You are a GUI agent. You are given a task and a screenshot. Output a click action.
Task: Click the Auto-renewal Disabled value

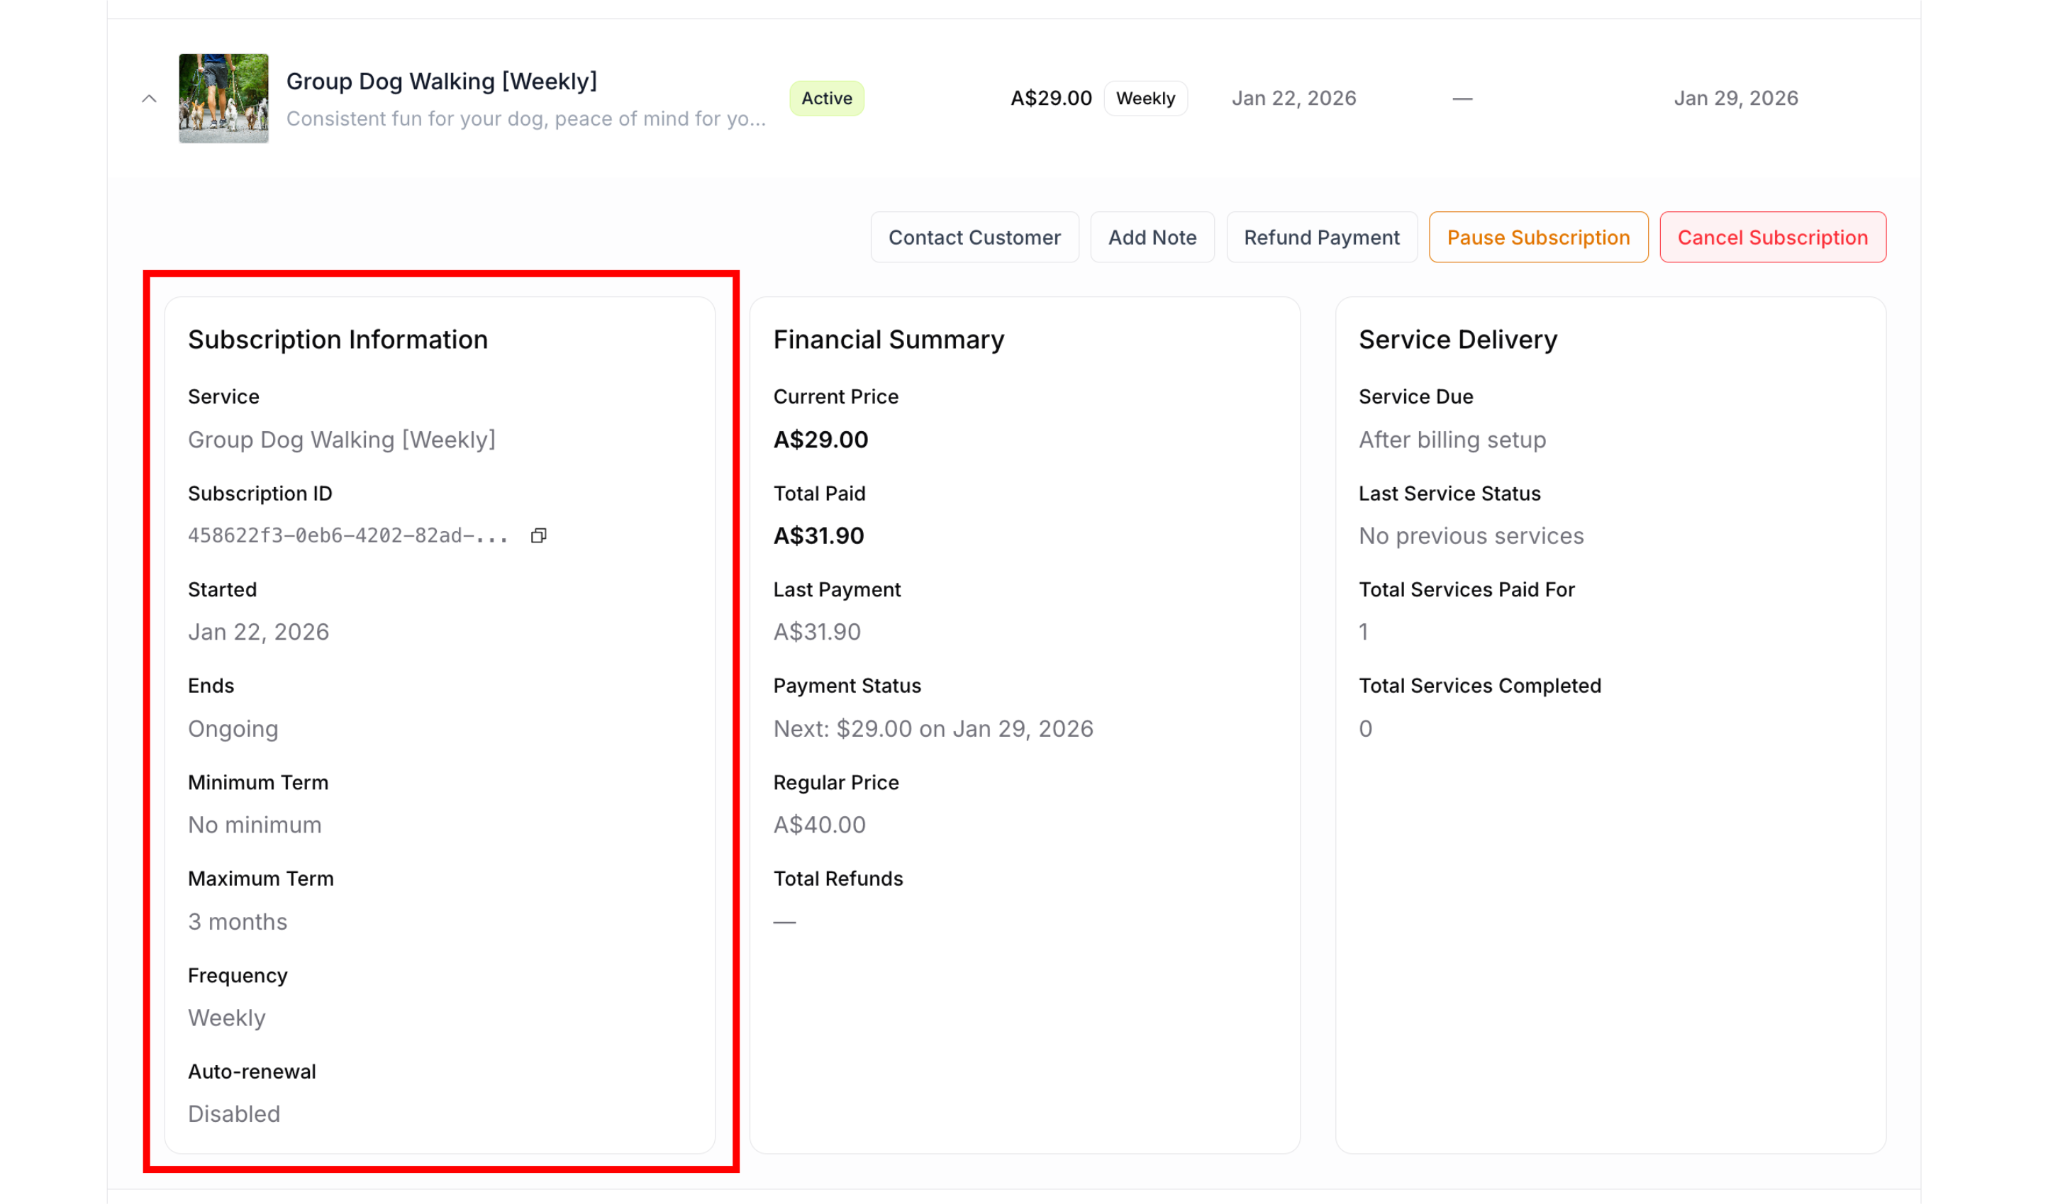[x=233, y=1114]
